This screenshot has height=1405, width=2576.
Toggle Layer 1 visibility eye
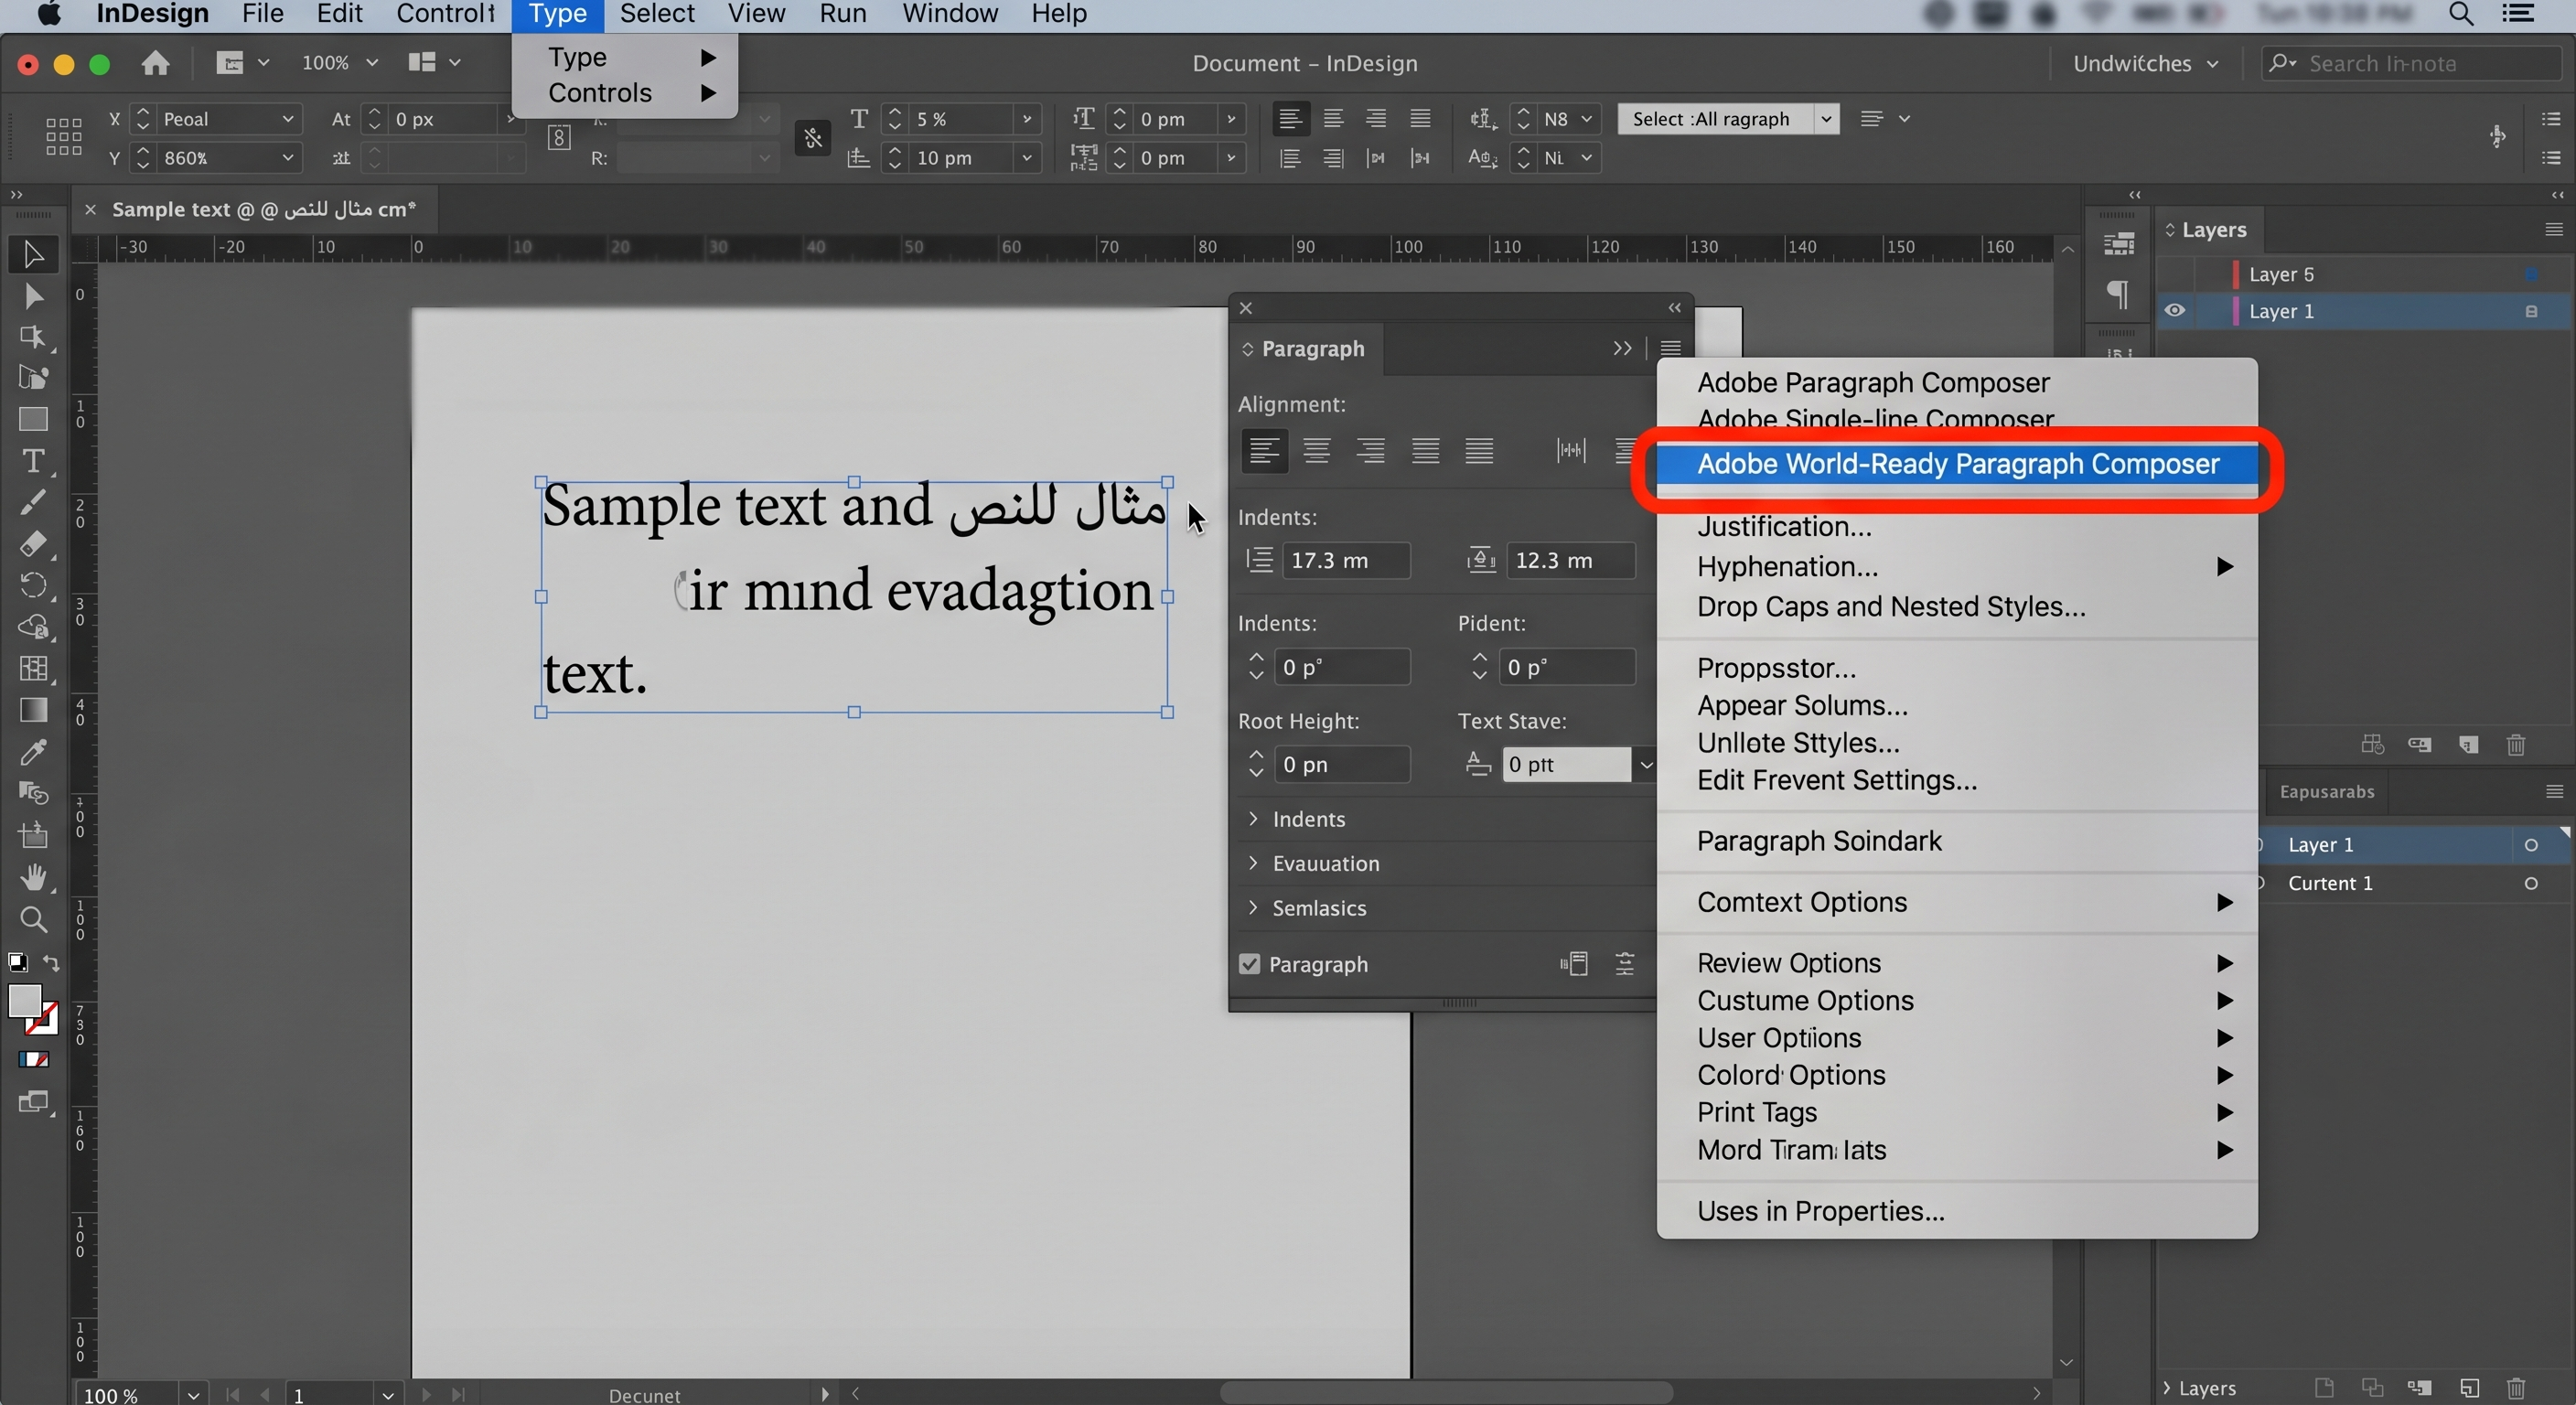(2174, 311)
